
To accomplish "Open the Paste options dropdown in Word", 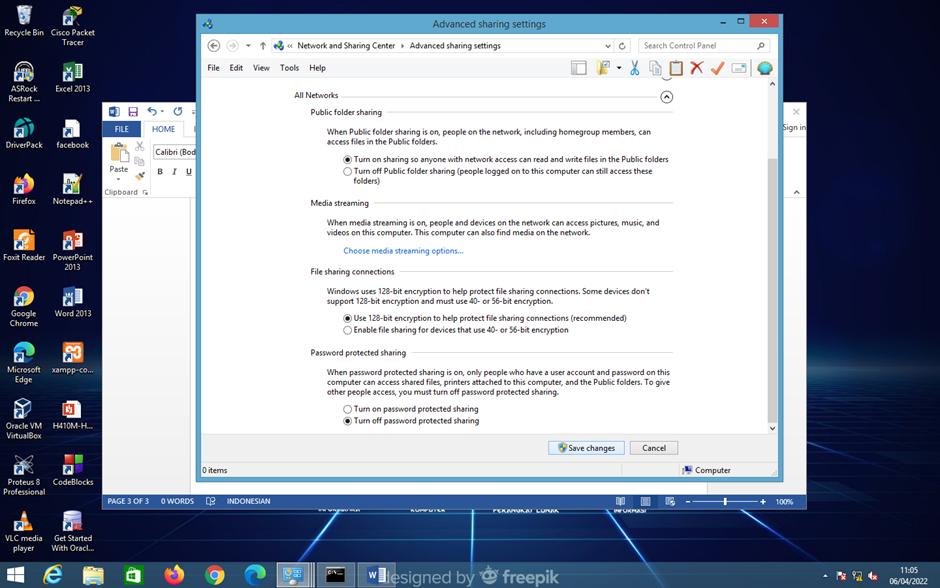I will click(x=119, y=179).
